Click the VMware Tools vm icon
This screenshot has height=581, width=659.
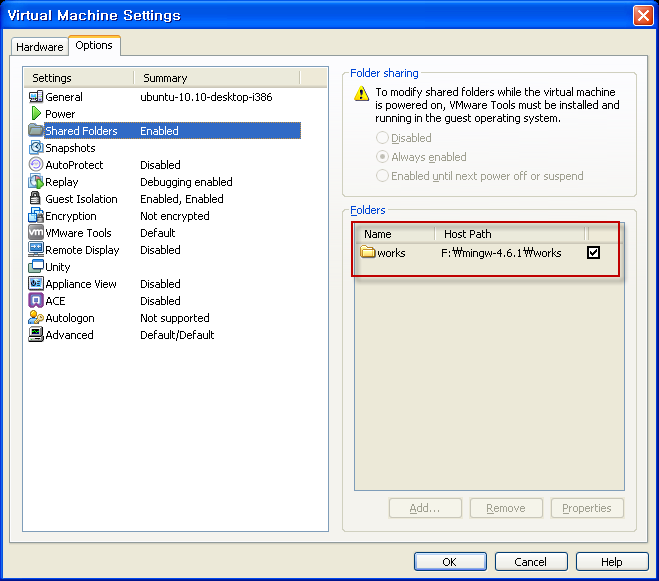(36, 232)
